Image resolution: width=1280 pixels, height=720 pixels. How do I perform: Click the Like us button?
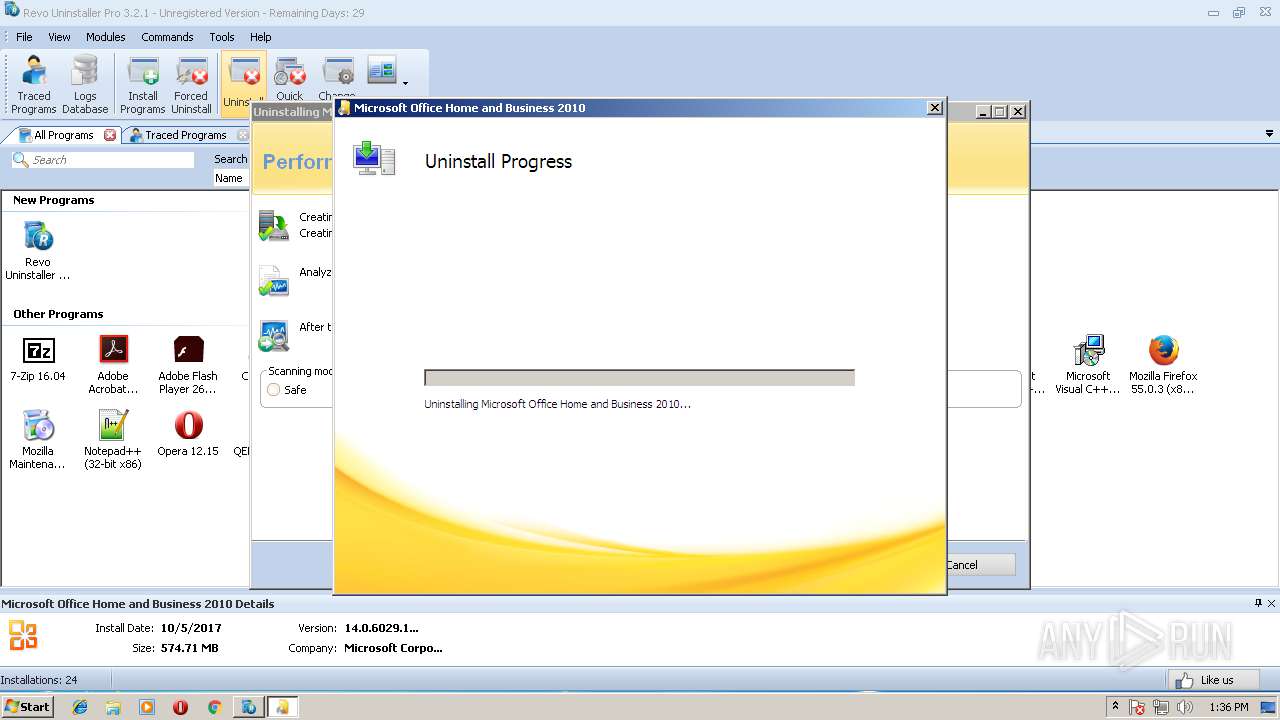pos(1213,680)
